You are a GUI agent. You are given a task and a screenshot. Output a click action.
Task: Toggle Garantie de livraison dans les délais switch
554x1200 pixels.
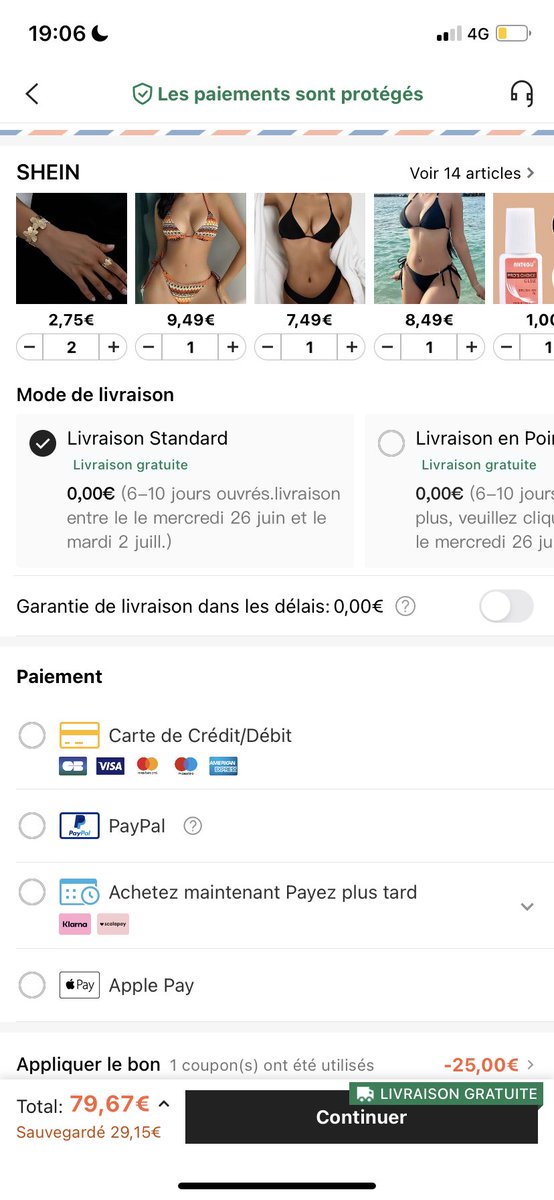coord(506,606)
